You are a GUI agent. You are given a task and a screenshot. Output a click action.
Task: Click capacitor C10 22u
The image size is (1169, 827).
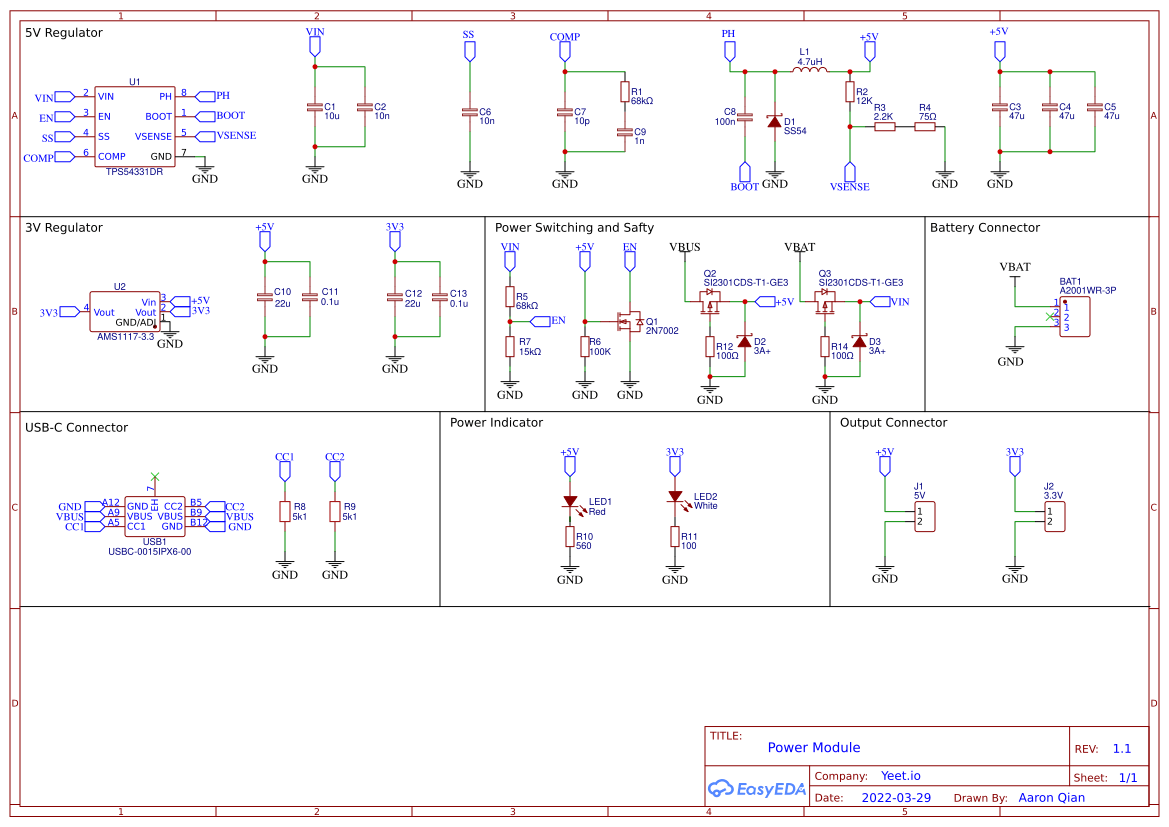265,297
